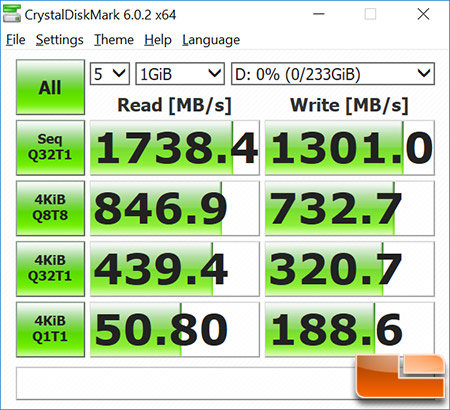Run all benchmarks with the All button

click(x=50, y=87)
